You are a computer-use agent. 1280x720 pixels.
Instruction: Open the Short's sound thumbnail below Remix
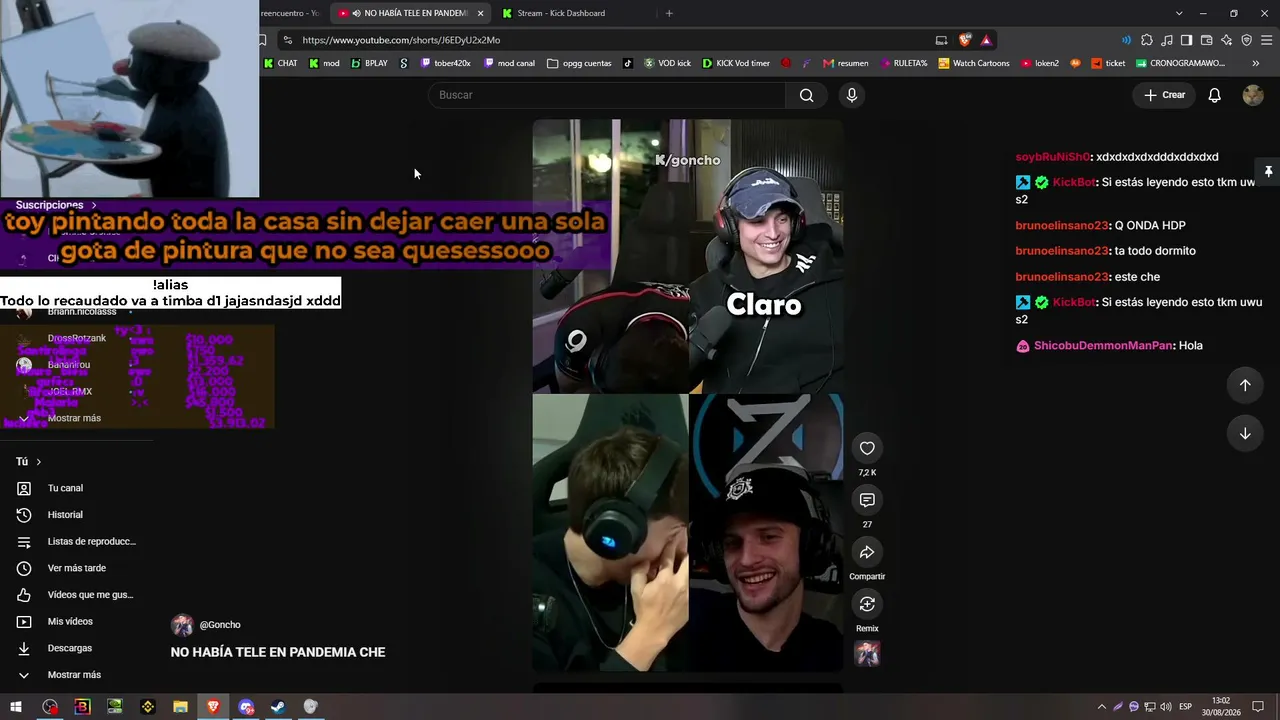coord(867,654)
